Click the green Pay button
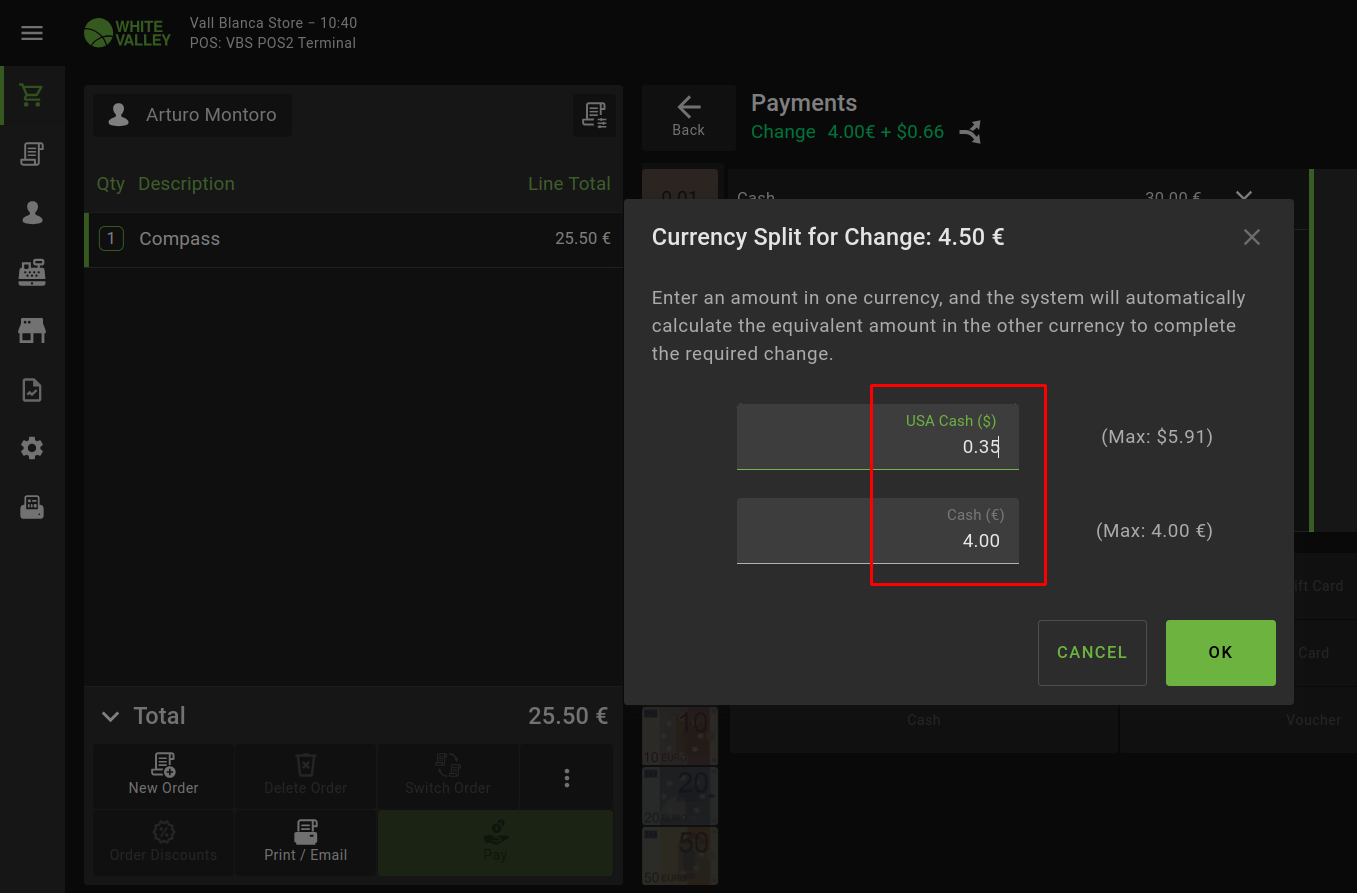Screen dimensions: 1357x893 495,843
